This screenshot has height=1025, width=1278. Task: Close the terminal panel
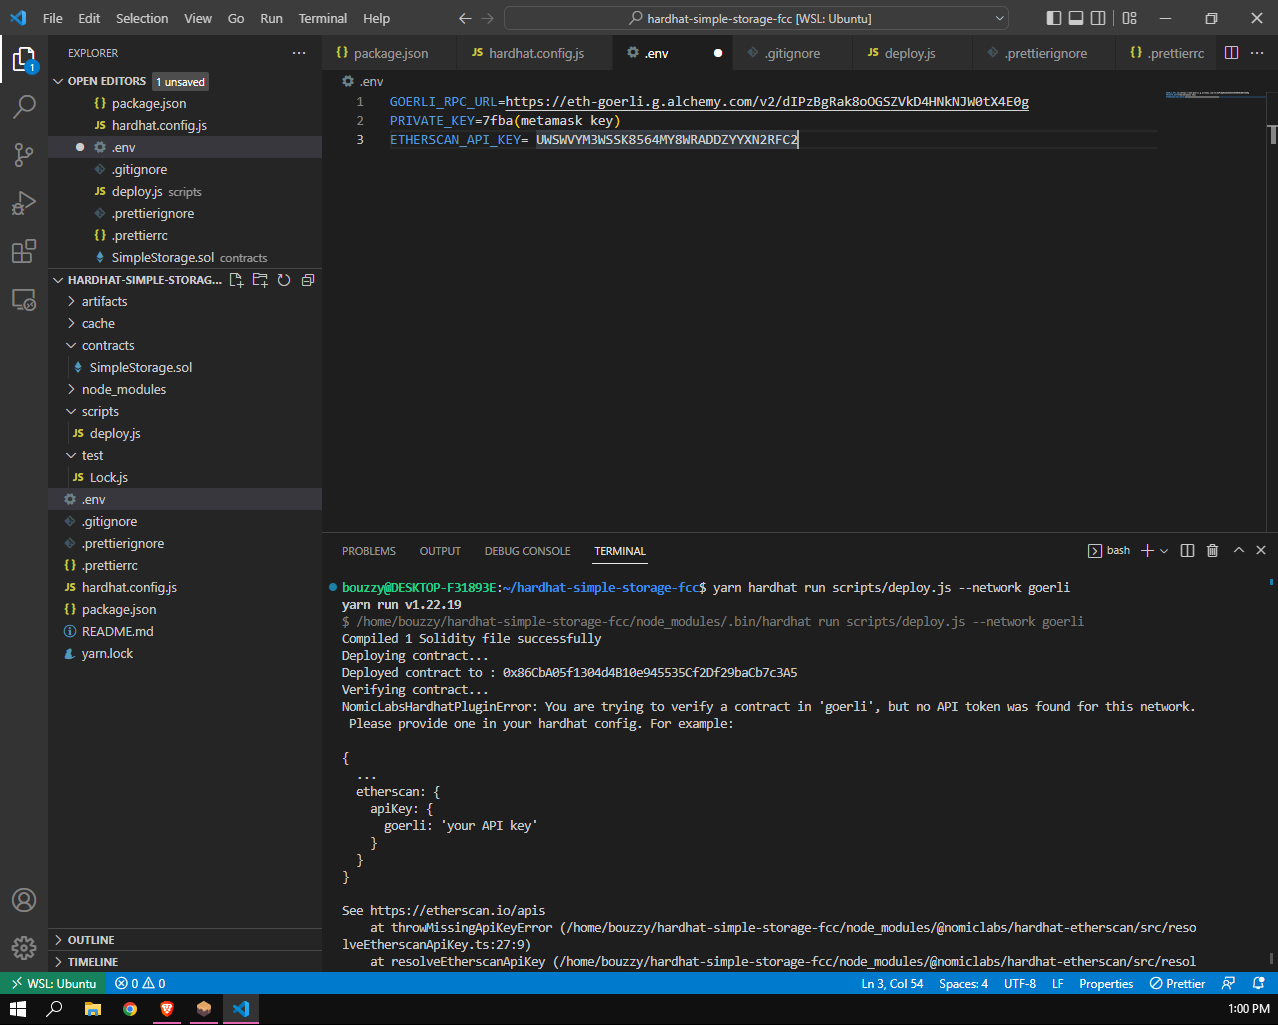tap(1261, 551)
